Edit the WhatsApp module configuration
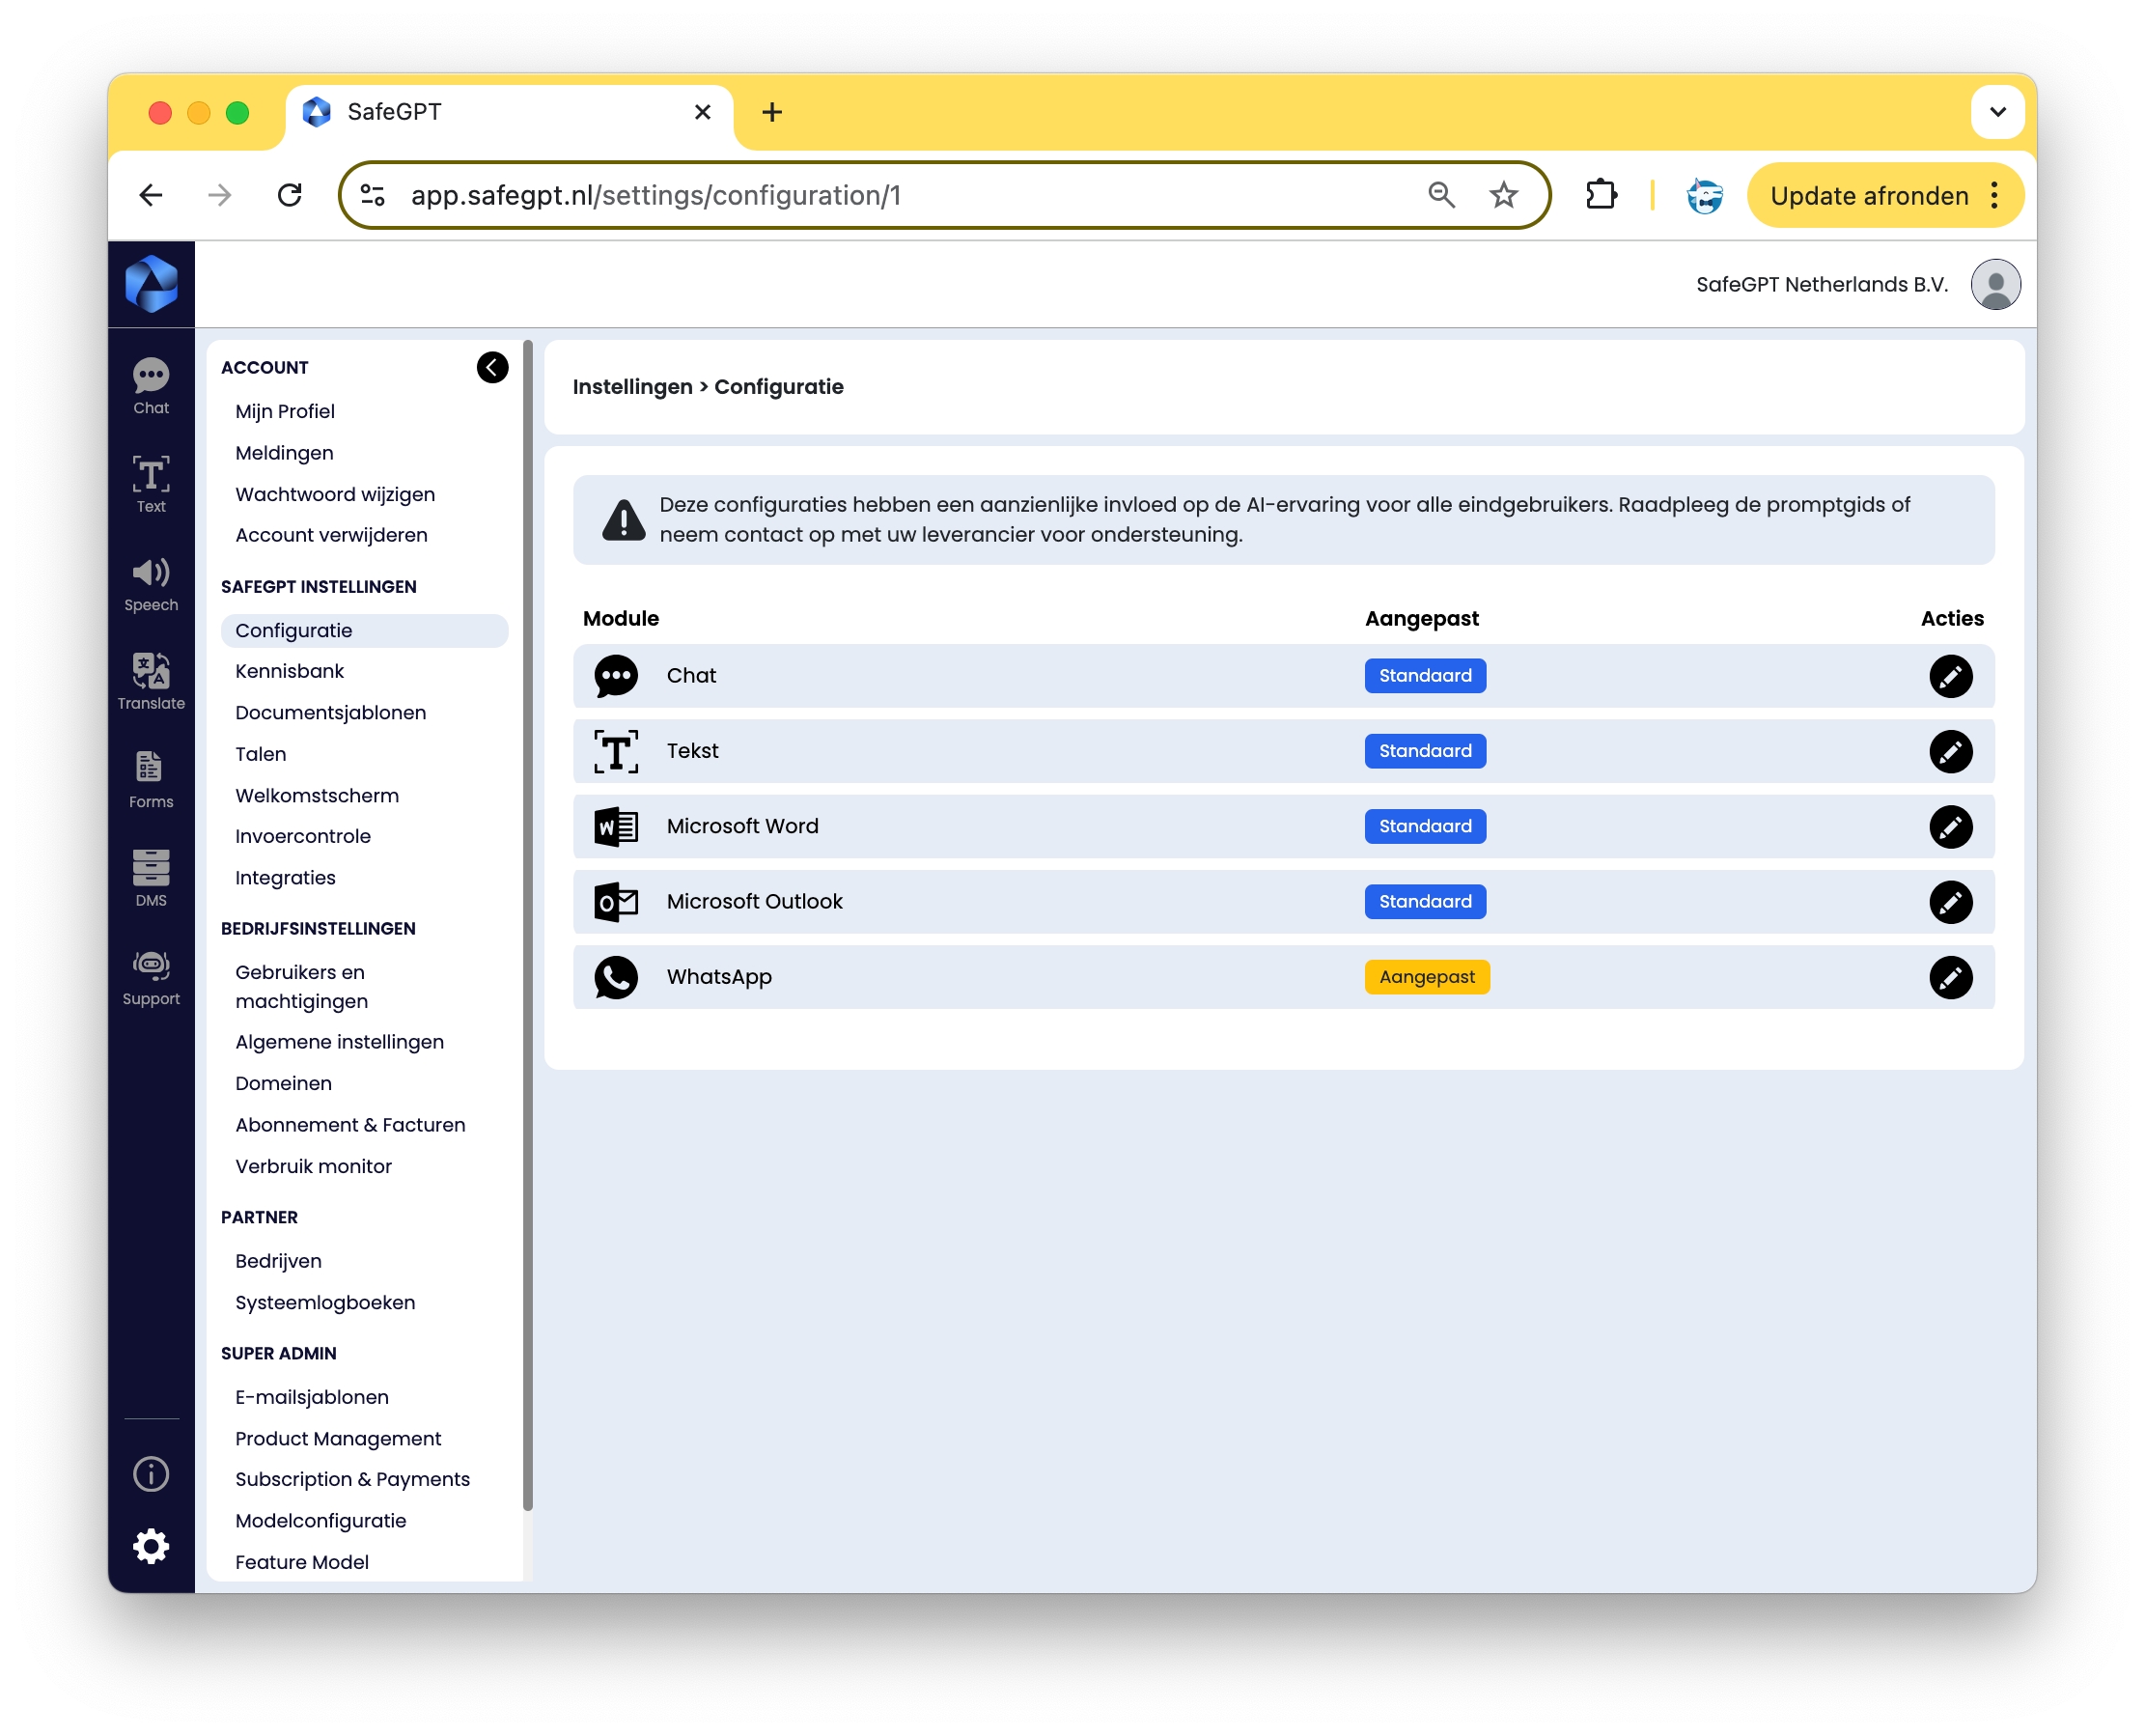The width and height of the screenshot is (2145, 1736). (1950, 977)
